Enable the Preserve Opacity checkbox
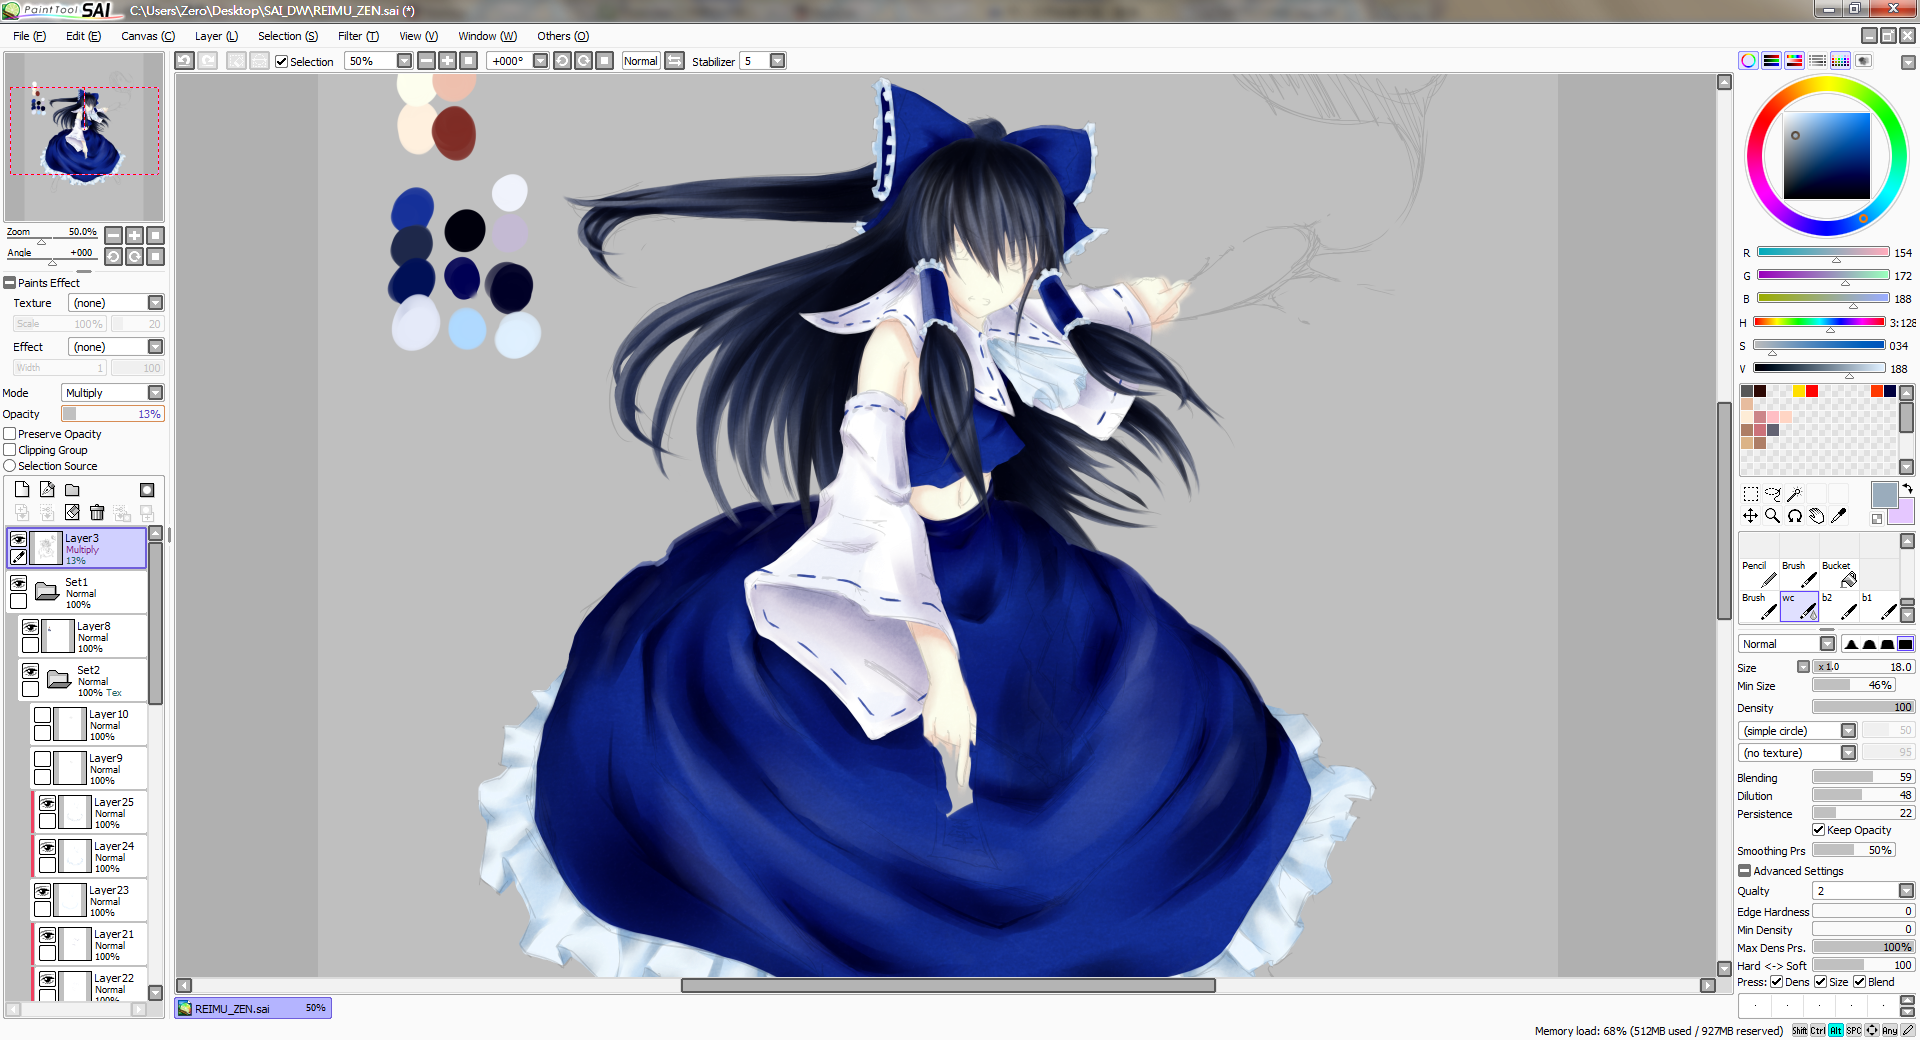Image resolution: width=1920 pixels, height=1040 pixels. click(10, 434)
